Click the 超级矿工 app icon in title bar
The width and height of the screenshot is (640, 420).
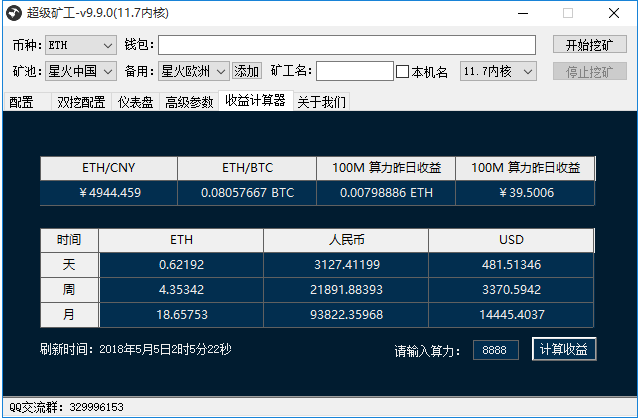click(x=13, y=13)
